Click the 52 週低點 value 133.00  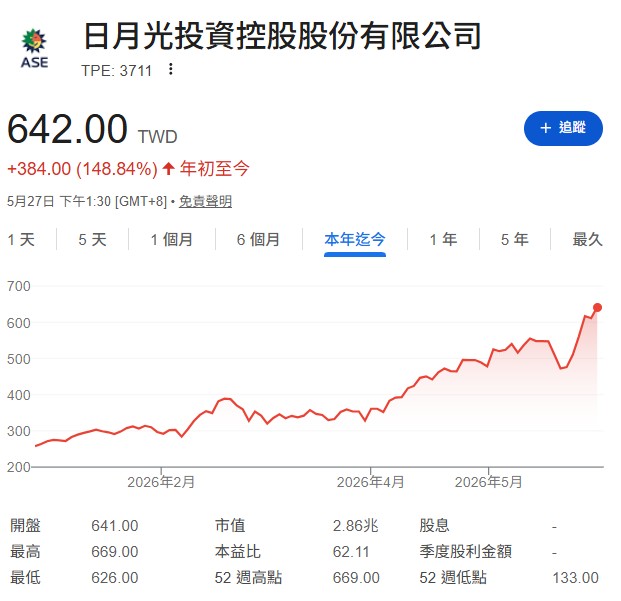coord(575,578)
